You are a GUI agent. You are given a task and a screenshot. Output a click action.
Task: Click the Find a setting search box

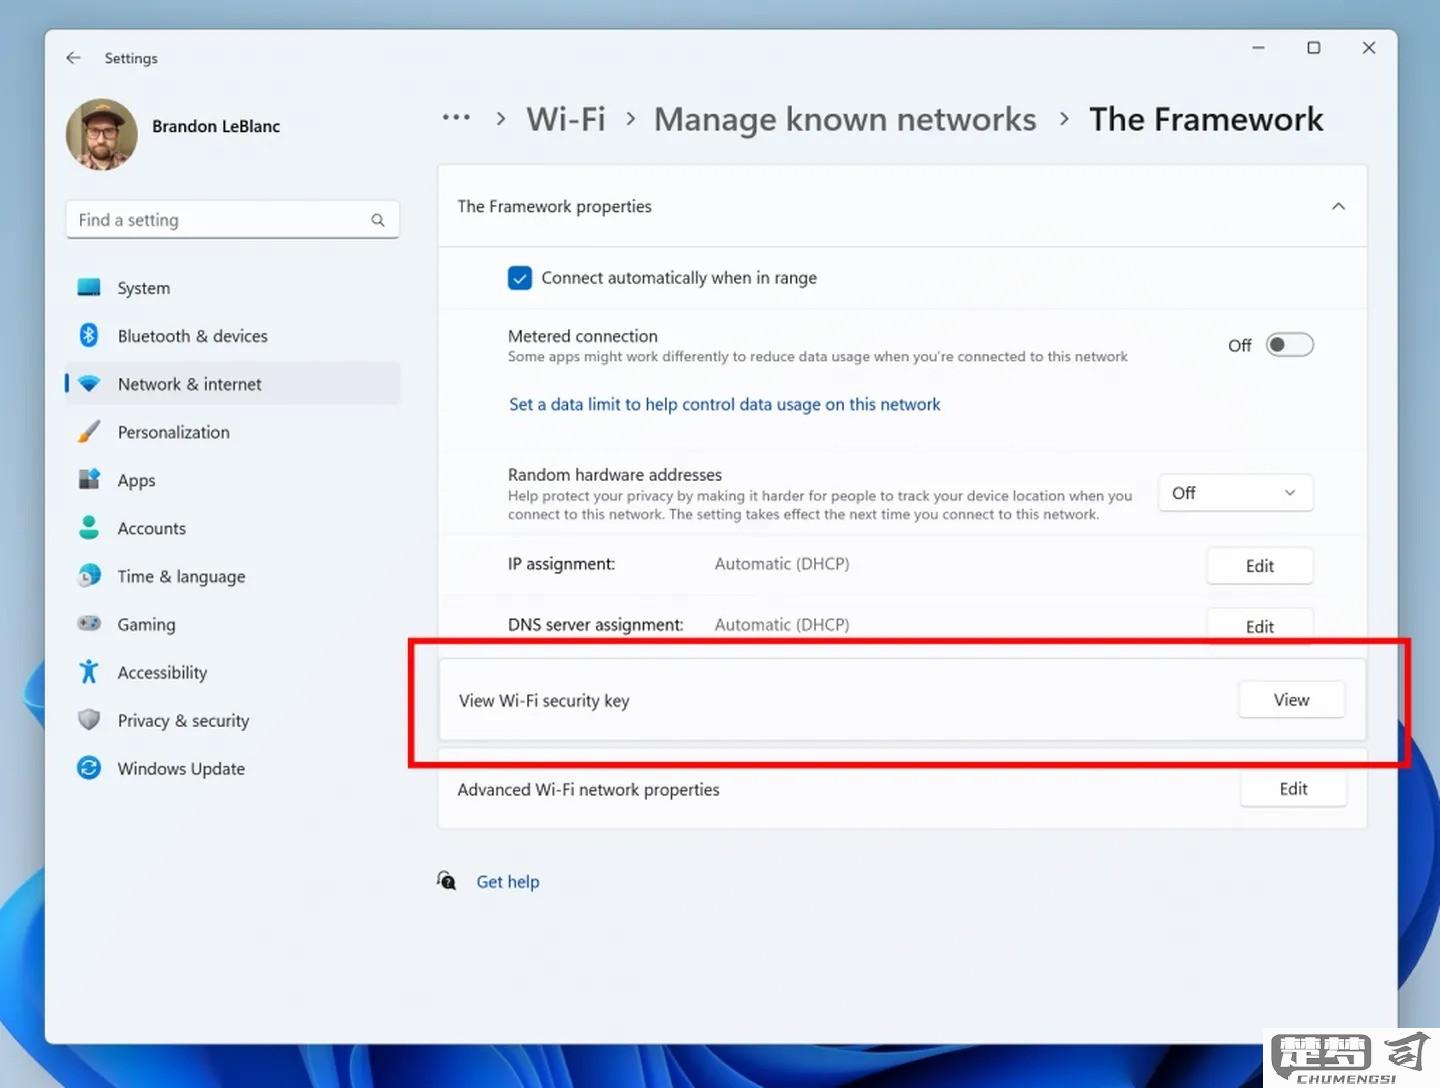click(x=232, y=220)
